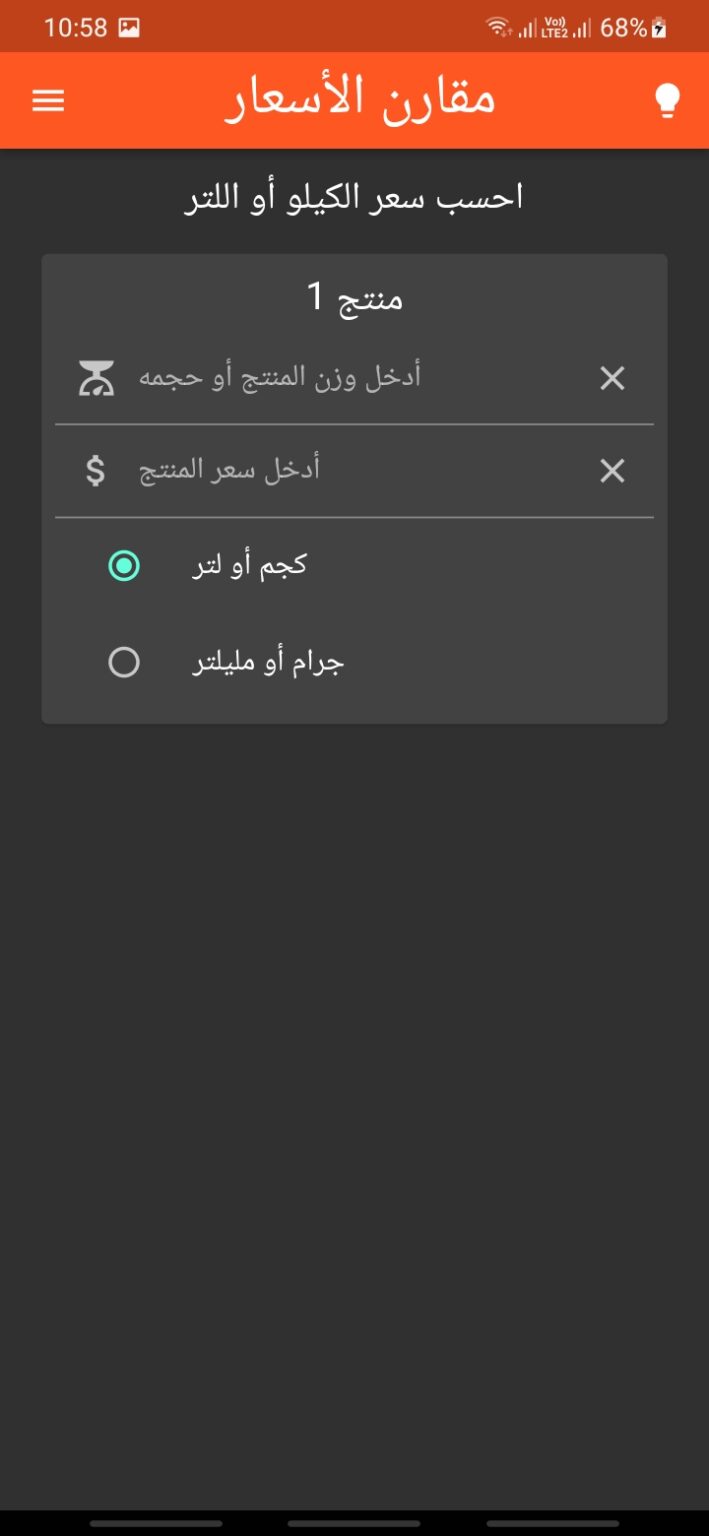The height and width of the screenshot is (1536, 709).
Task: Tap the منتج 1 card heading
Action: point(354,297)
